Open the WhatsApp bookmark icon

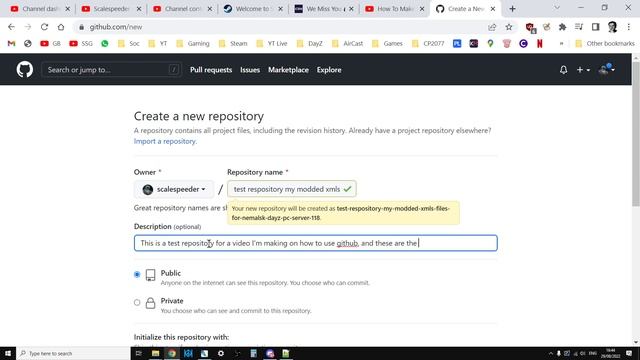(x=105, y=43)
